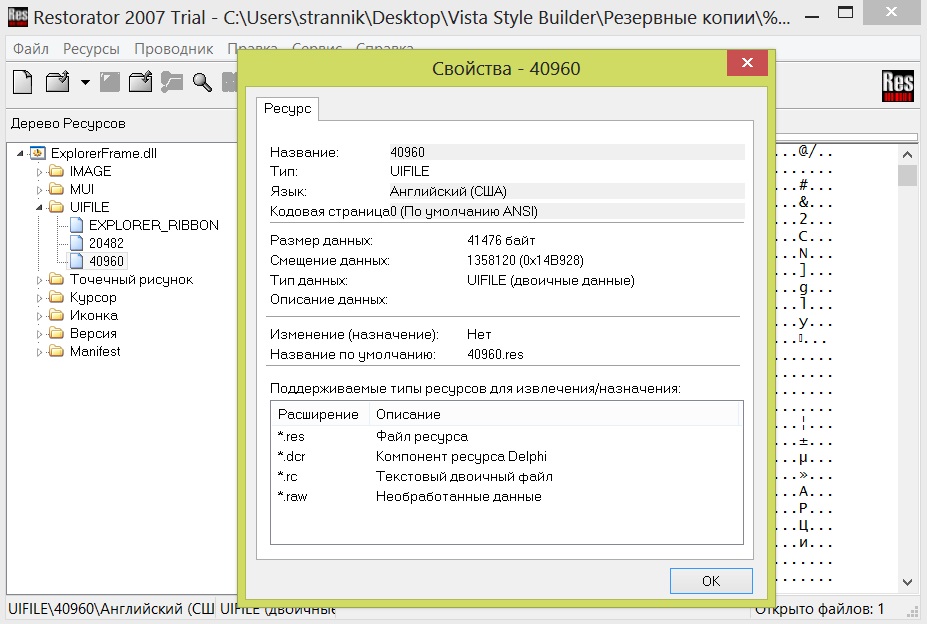Click the New file toolbar icon

(22, 82)
